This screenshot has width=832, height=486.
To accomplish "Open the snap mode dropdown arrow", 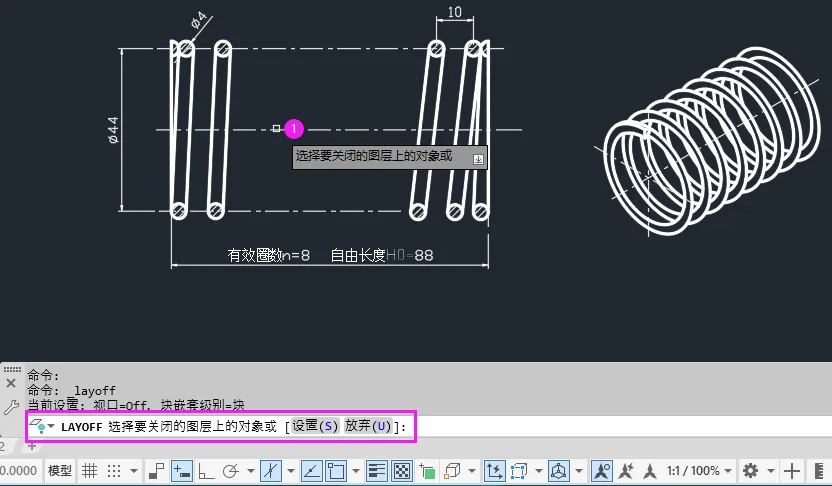I will 134,471.
